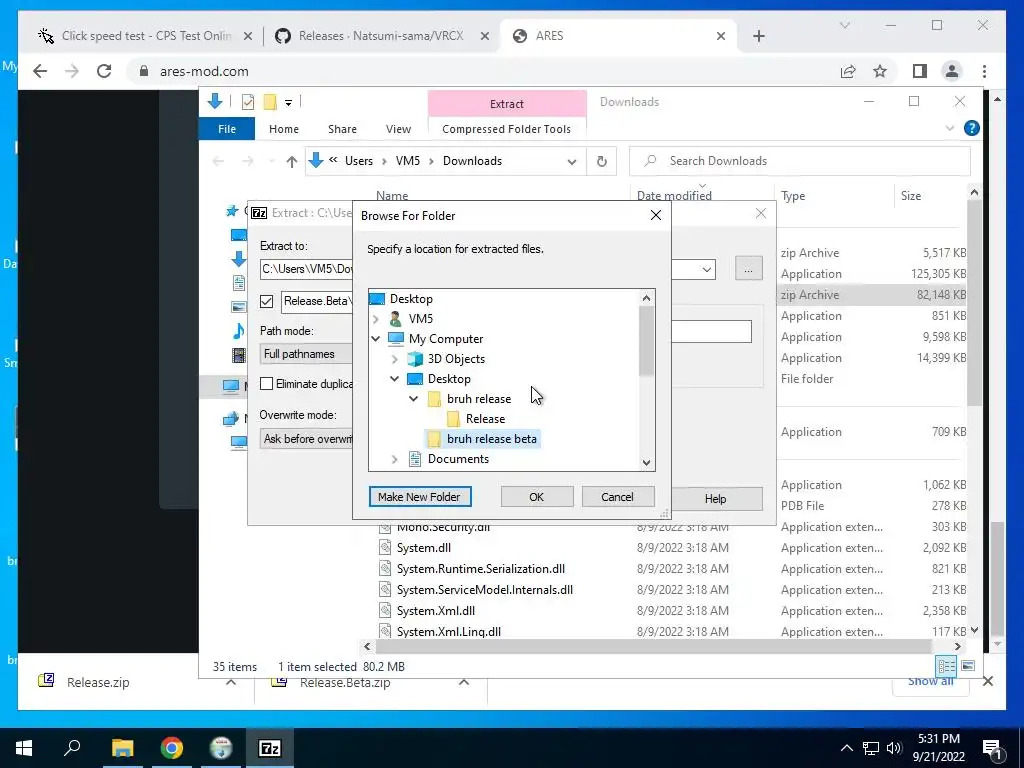
Task: Sort by the Size column header
Action: [910, 196]
